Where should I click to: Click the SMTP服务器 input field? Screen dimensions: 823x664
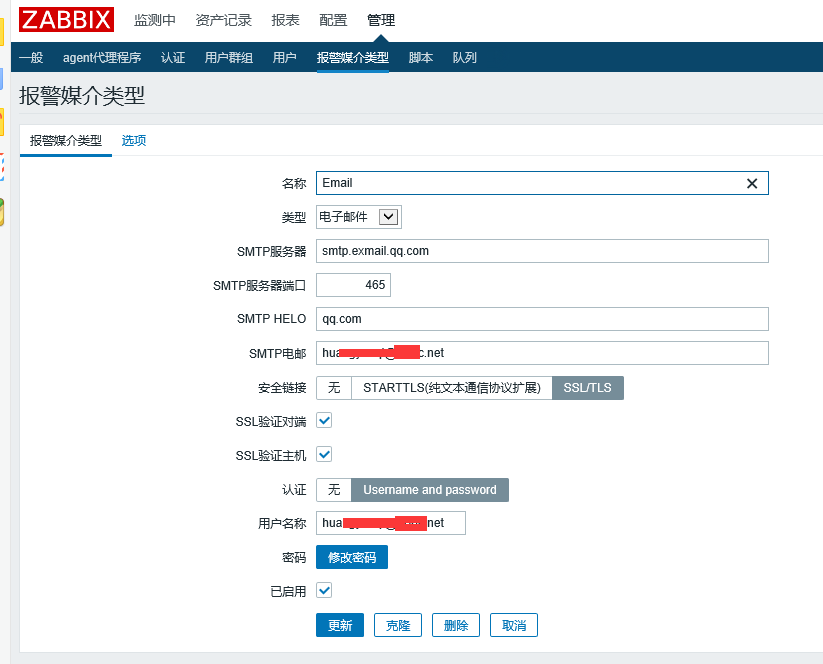(542, 251)
